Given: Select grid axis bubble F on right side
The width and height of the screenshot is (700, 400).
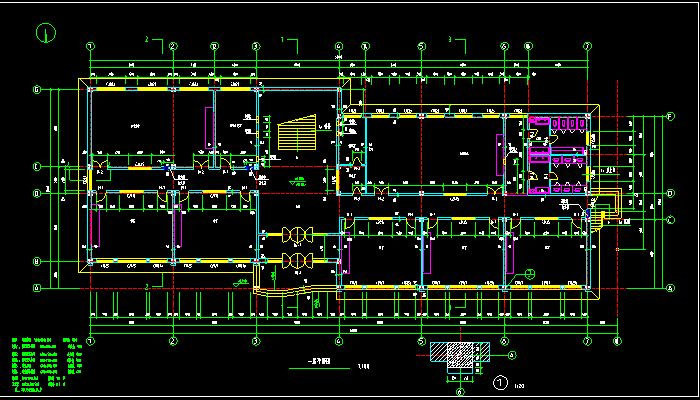Looking at the screenshot, I should coord(670,118).
